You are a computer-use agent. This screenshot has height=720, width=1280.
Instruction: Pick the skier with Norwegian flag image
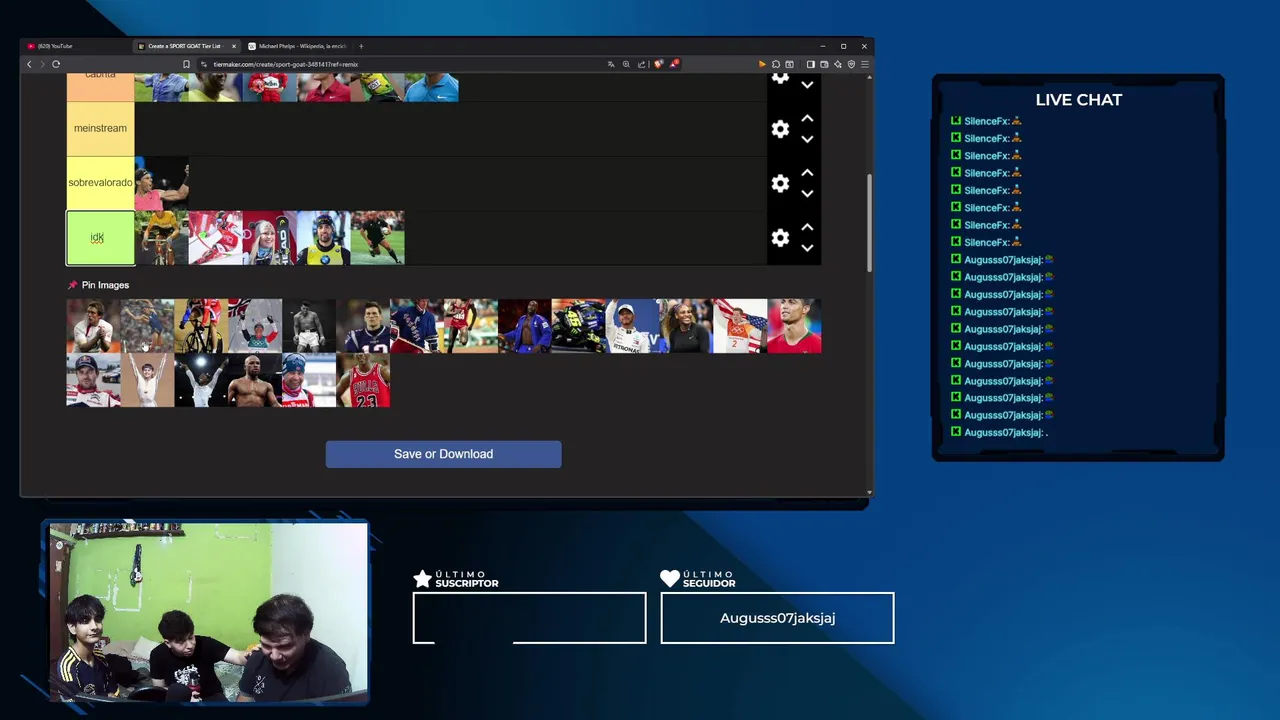coord(255,326)
